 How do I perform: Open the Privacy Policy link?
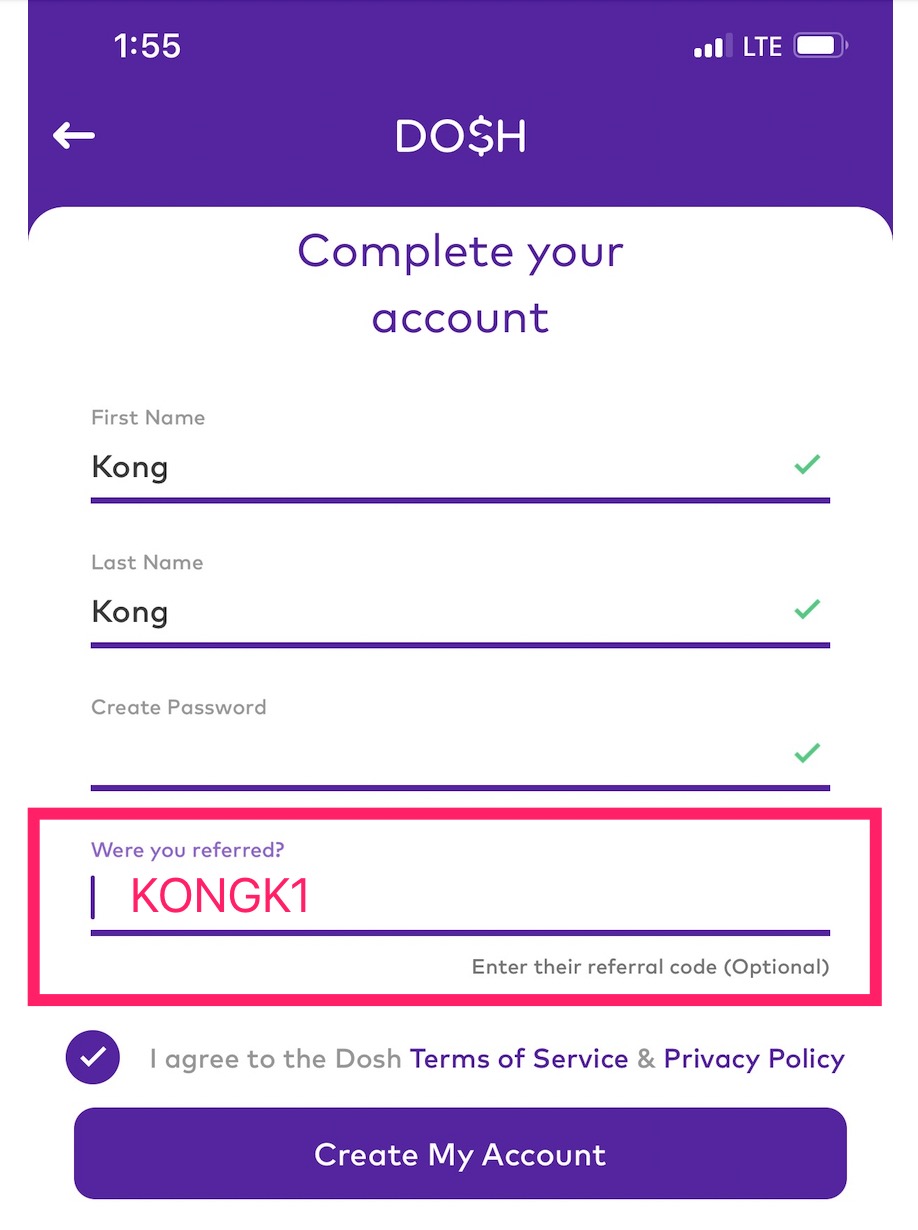(x=754, y=1058)
